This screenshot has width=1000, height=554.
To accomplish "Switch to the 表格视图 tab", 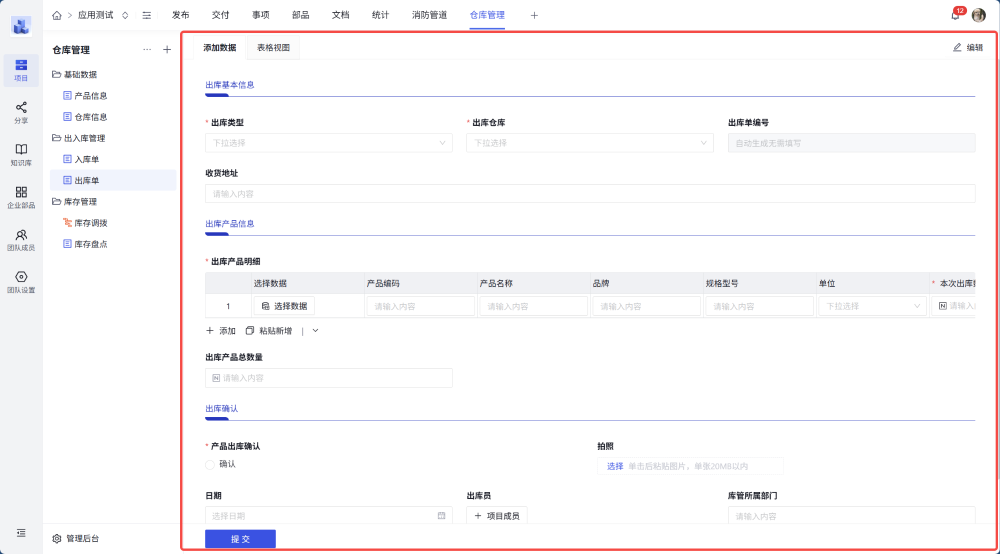I will coord(273,47).
